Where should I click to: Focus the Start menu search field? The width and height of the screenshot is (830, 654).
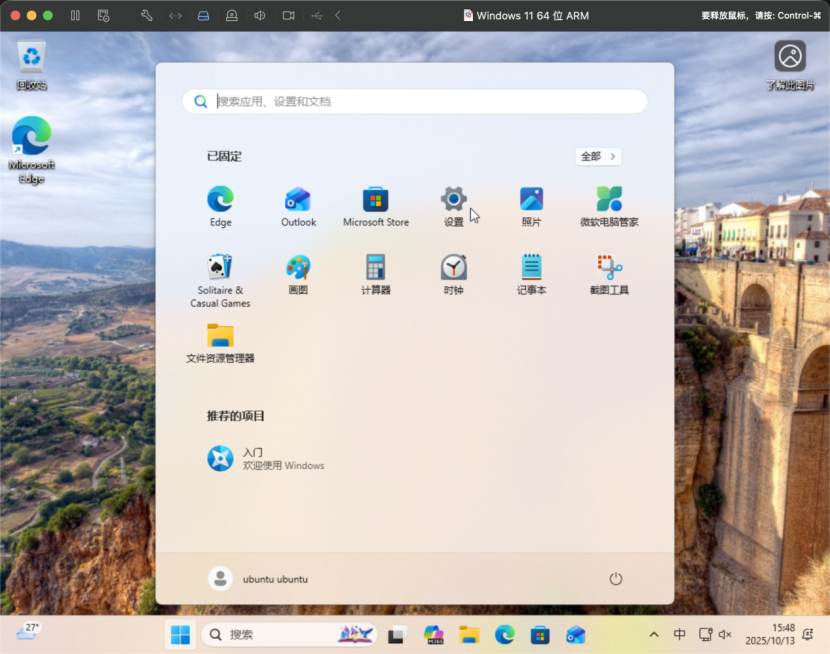point(415,101)
